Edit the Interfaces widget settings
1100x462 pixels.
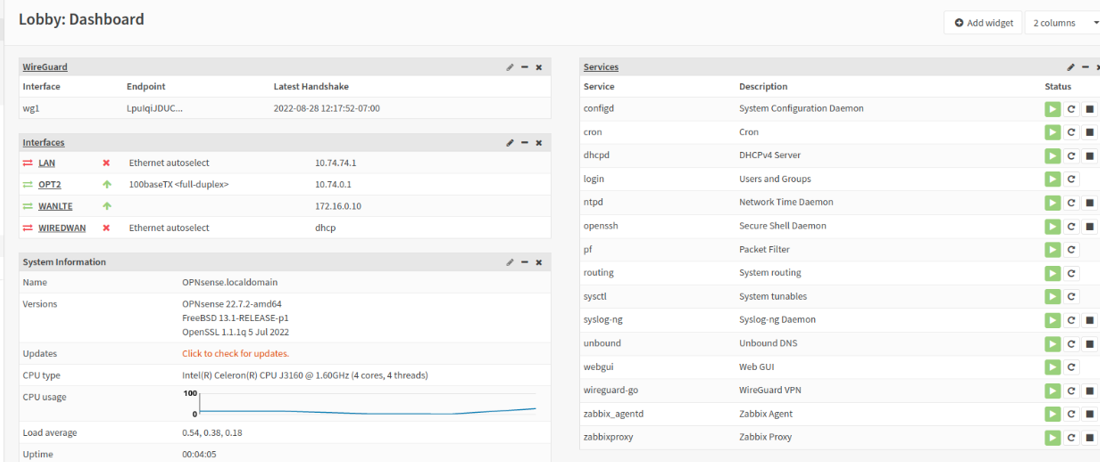(510, 142)
